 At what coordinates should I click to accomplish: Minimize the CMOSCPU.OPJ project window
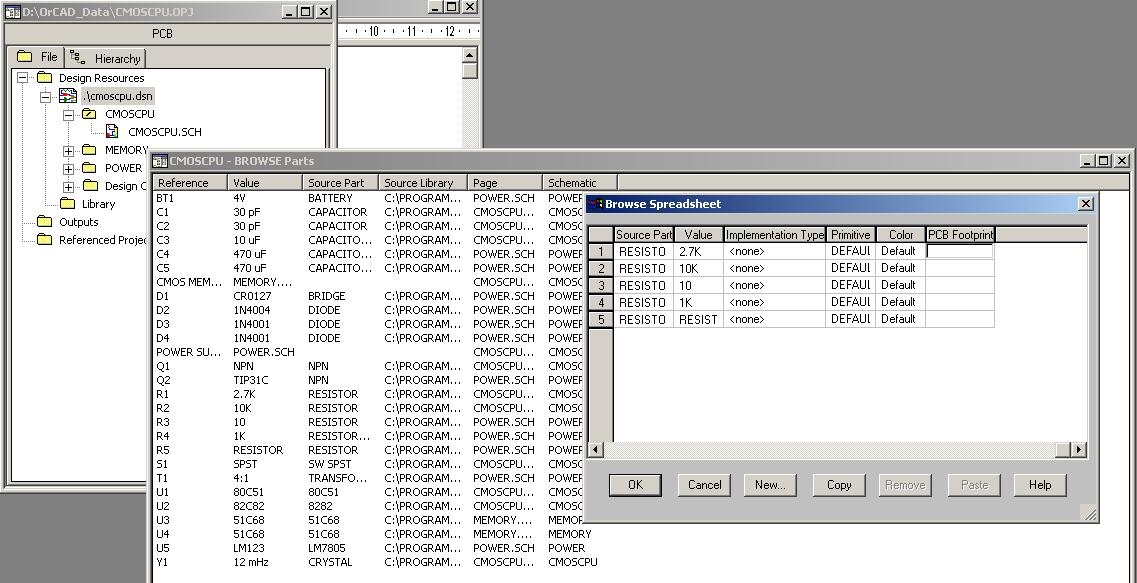[289, 12]
